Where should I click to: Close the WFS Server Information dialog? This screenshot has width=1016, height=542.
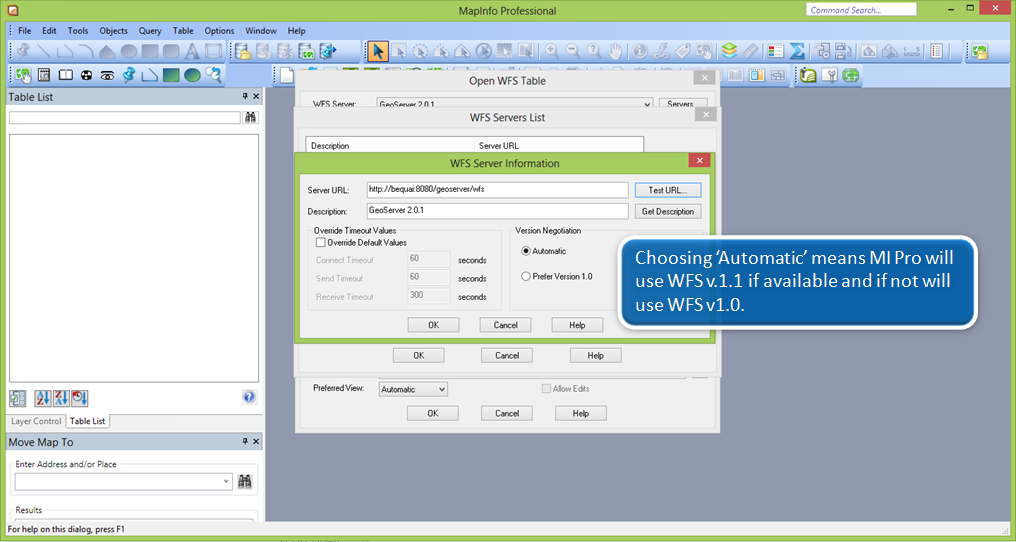point(699,160)
